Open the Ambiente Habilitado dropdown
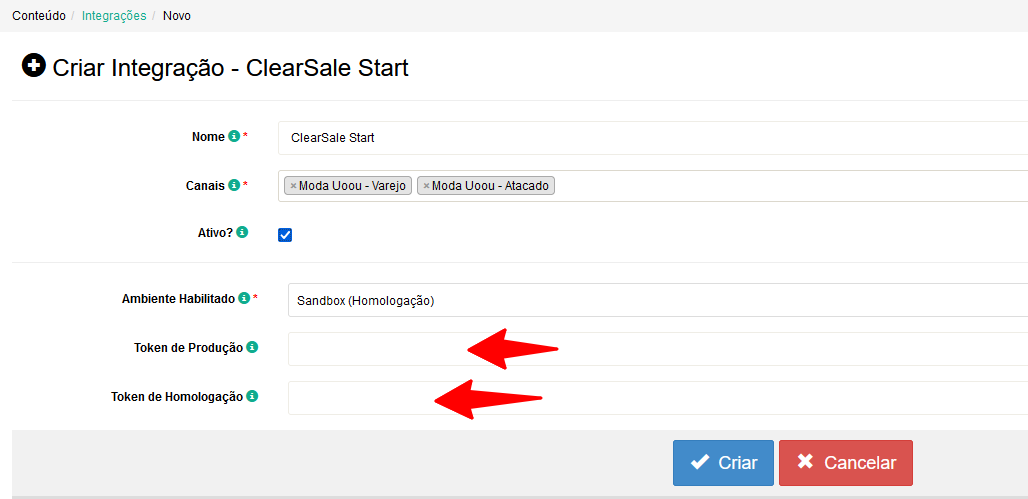Image resolution: width=1028 pixels, height=499 pixels. click(658, 300)
